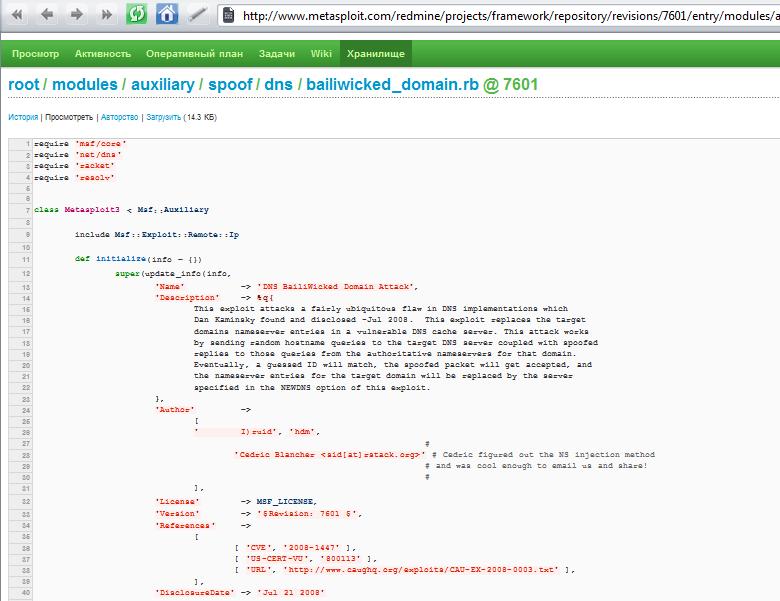Screen dimensions: 780x601
Task: Select the Хранилище tab
Action: click(376, 54)
